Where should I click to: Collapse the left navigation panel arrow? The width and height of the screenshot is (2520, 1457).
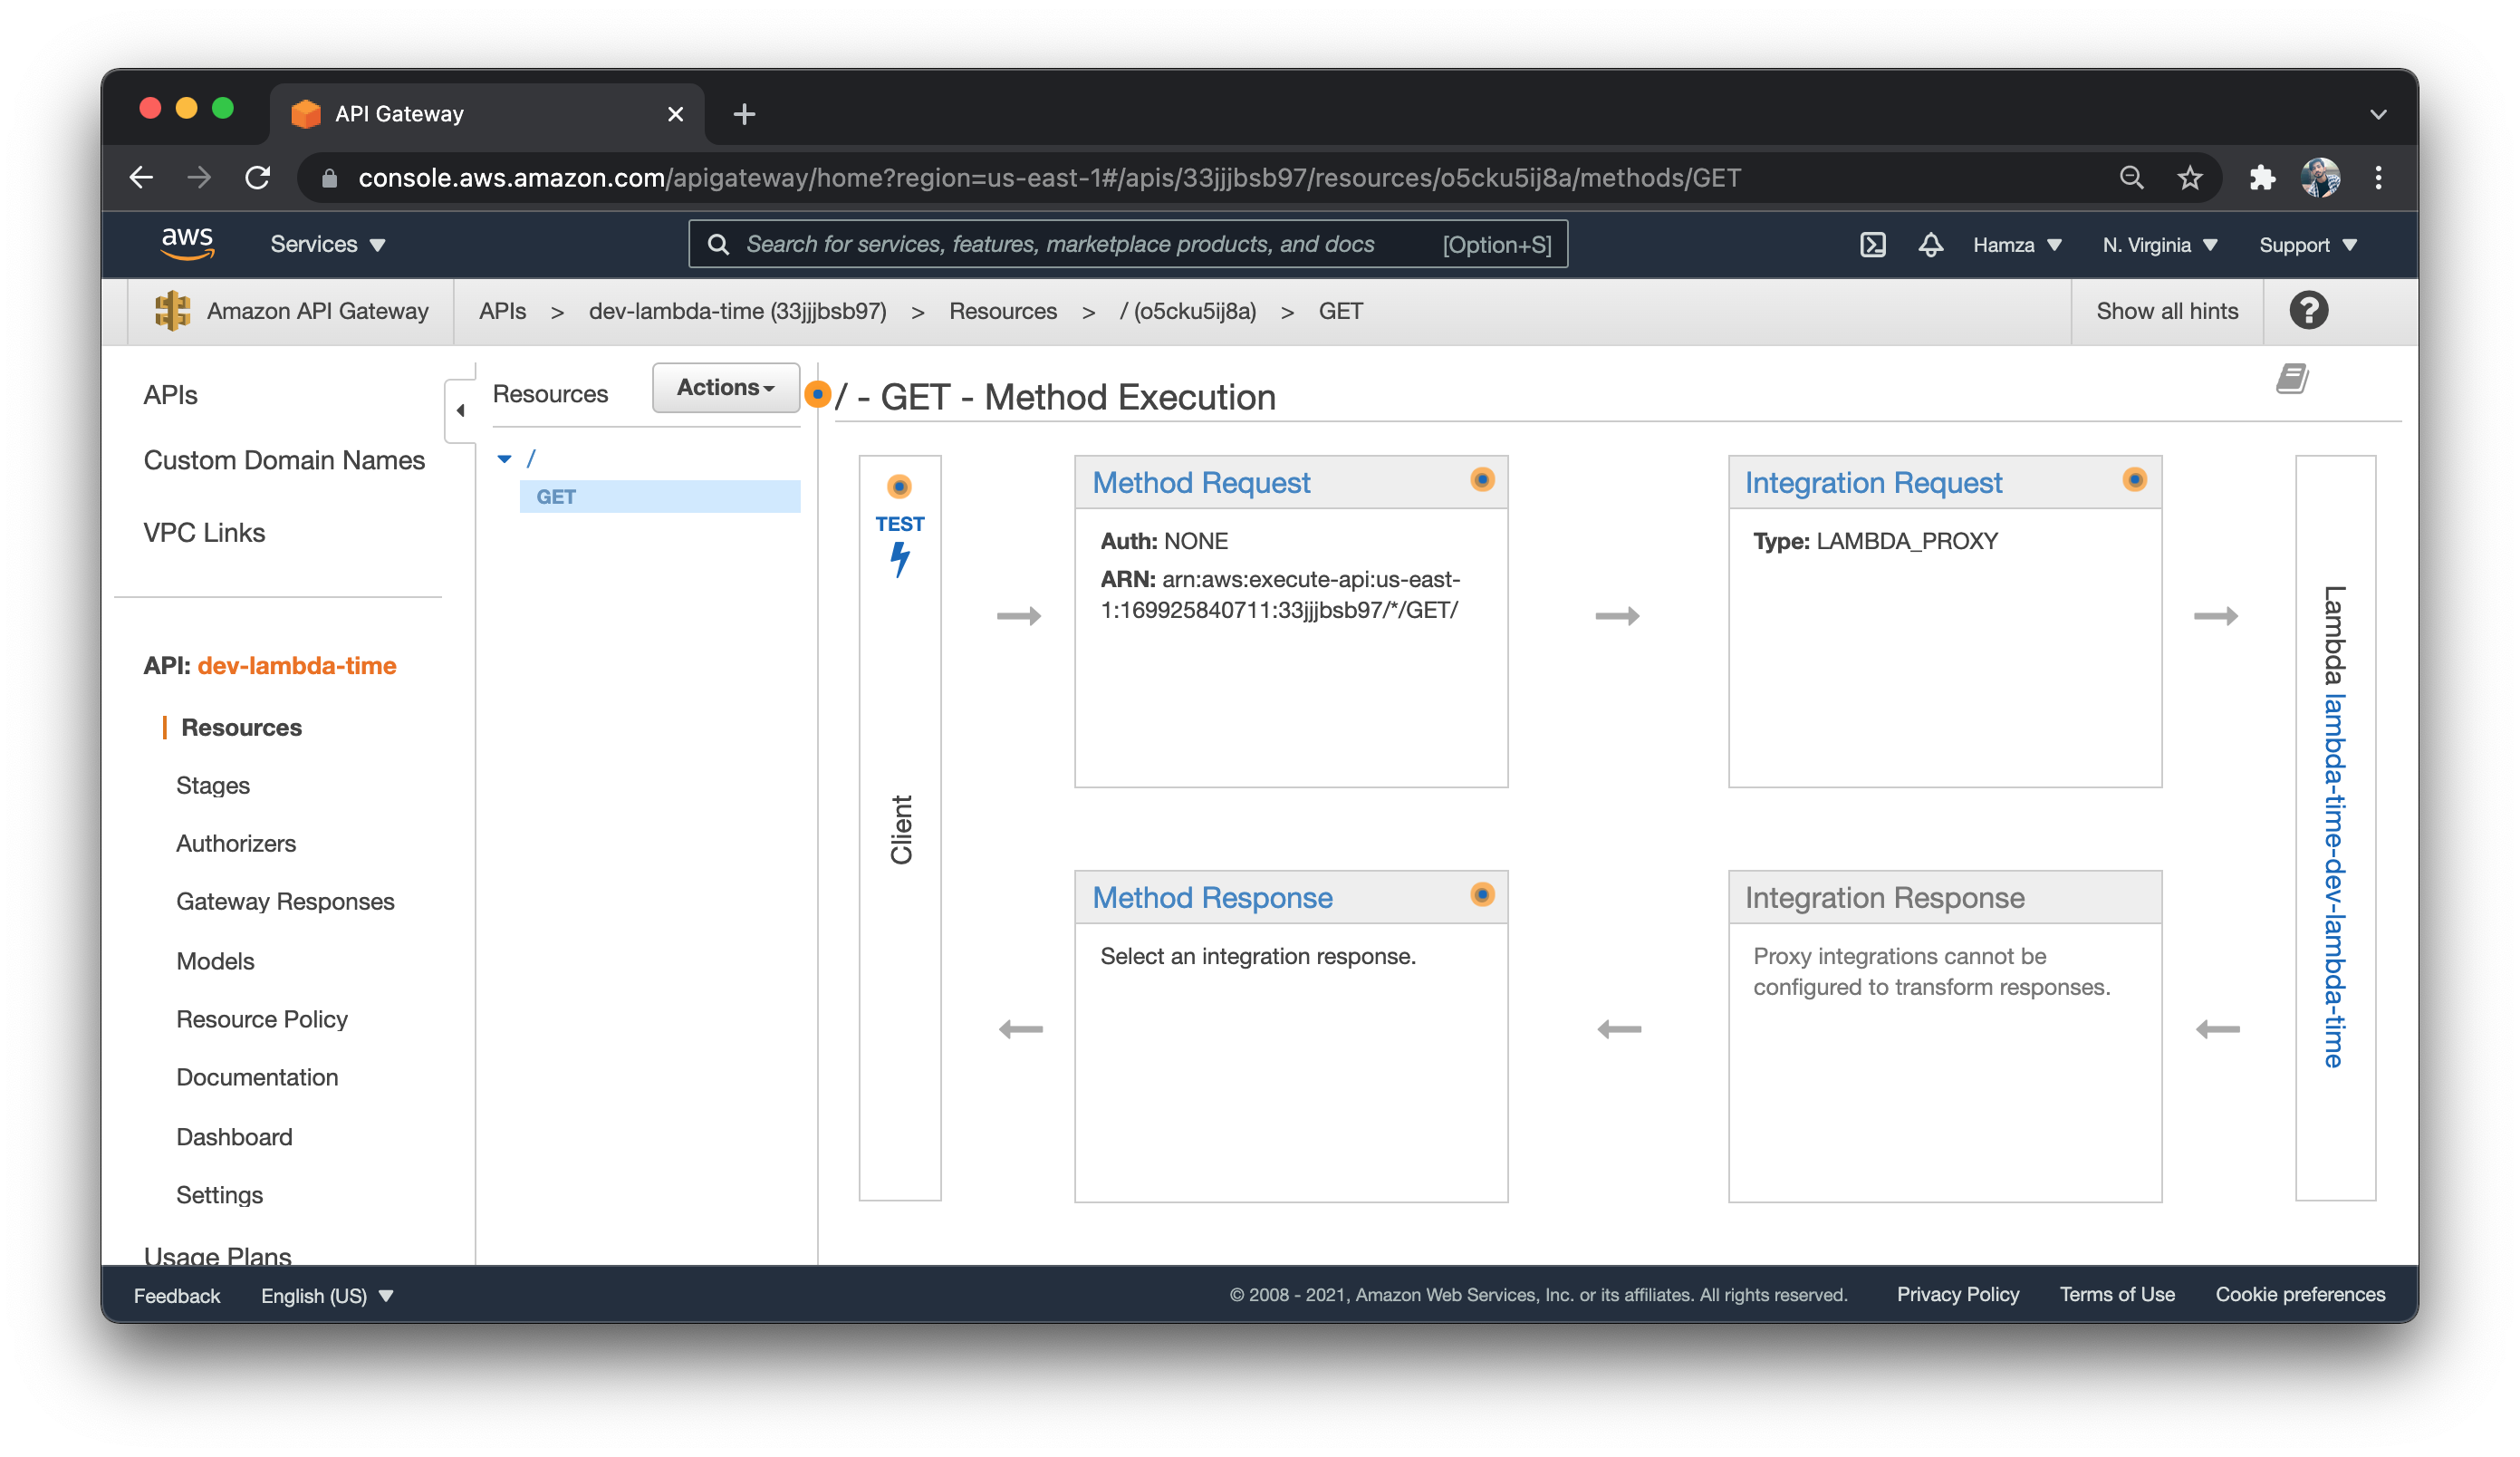click(460, 410)
